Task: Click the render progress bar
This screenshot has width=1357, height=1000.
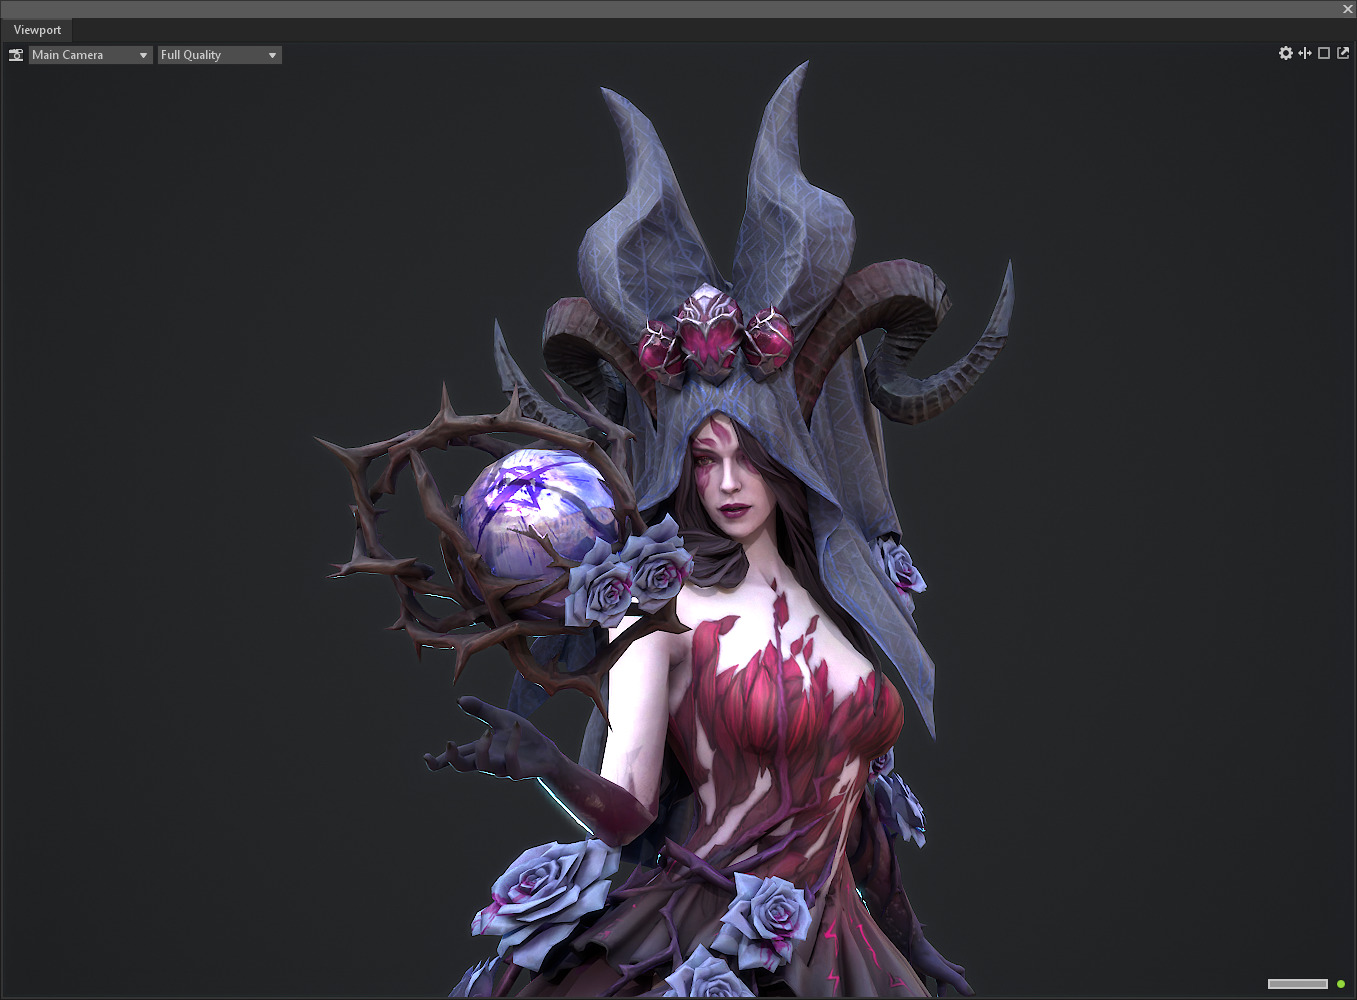Action: [1298, 984]
